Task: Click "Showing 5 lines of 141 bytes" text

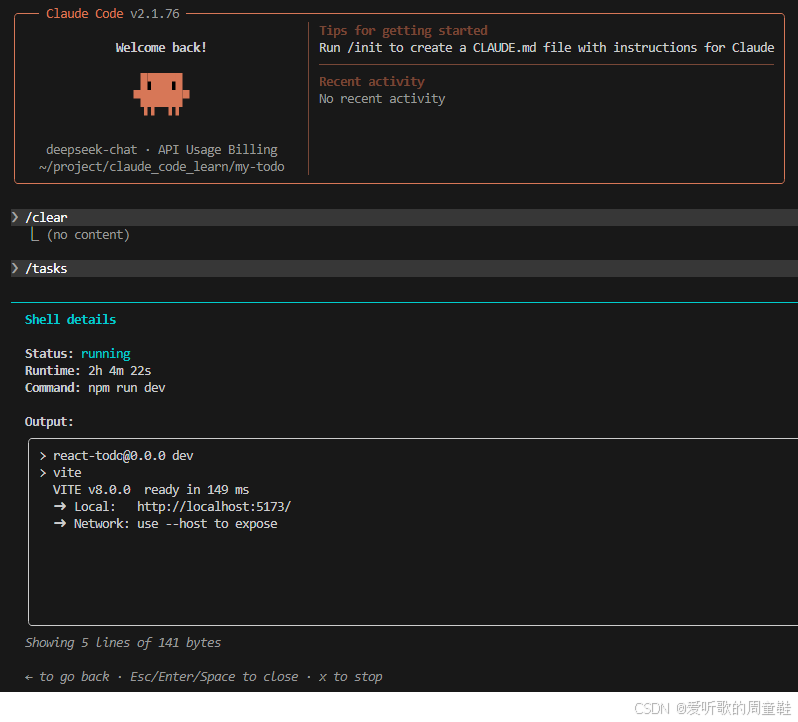Action: point(123,643)
